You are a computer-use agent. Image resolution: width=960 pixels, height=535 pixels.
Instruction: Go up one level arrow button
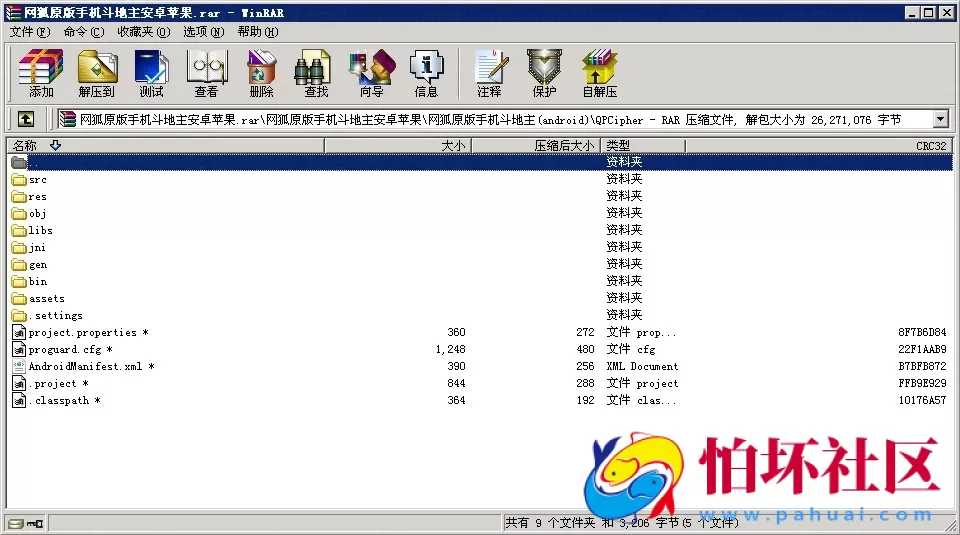click(26, 119)
